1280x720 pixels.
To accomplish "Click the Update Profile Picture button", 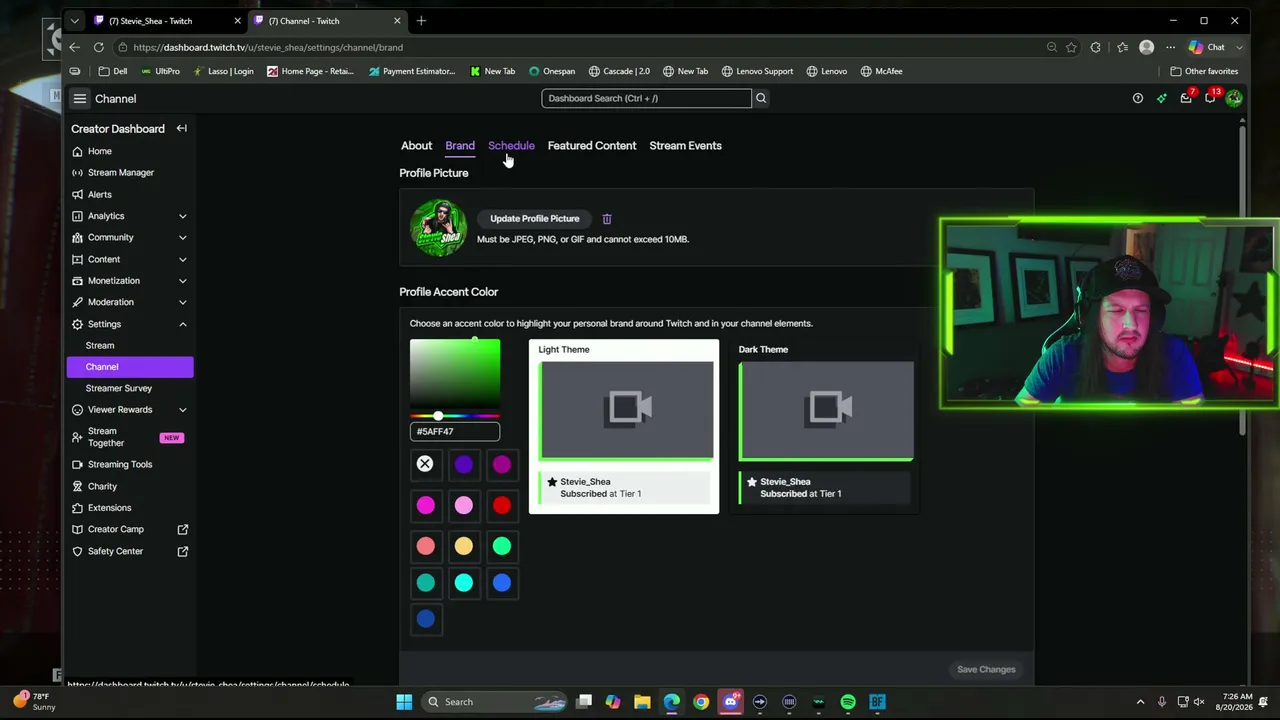I will pyautogui.click(x=535, y=219).
